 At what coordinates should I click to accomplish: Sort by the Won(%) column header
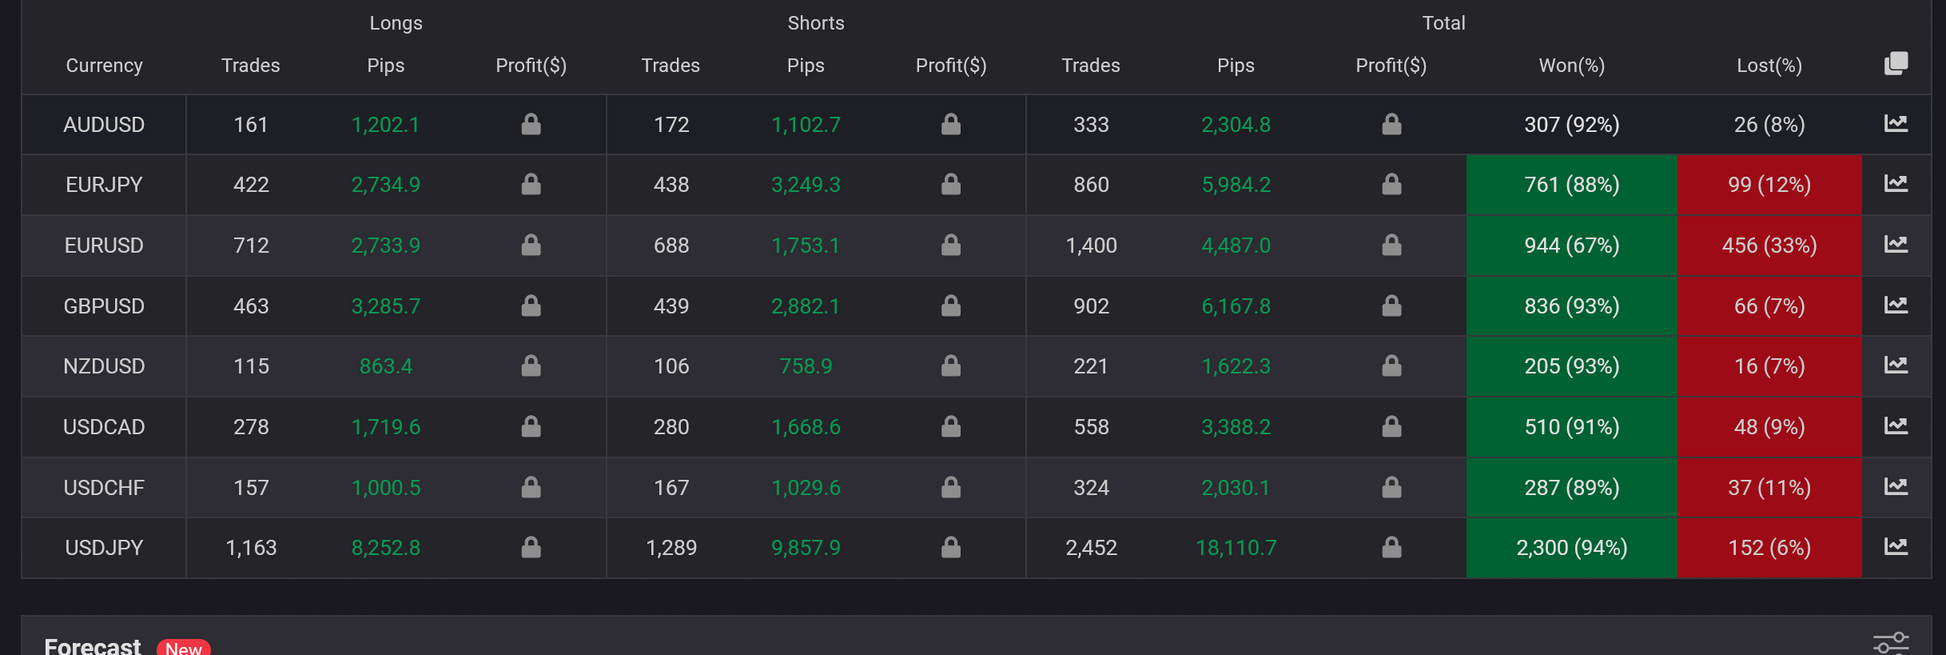click(1571, 66)
